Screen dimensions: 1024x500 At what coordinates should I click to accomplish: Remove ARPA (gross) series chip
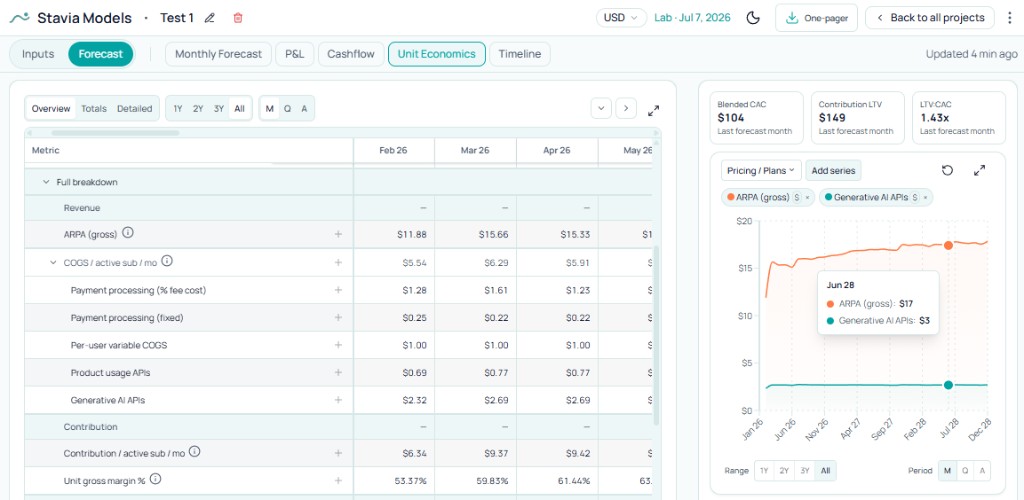click(807, 197)
